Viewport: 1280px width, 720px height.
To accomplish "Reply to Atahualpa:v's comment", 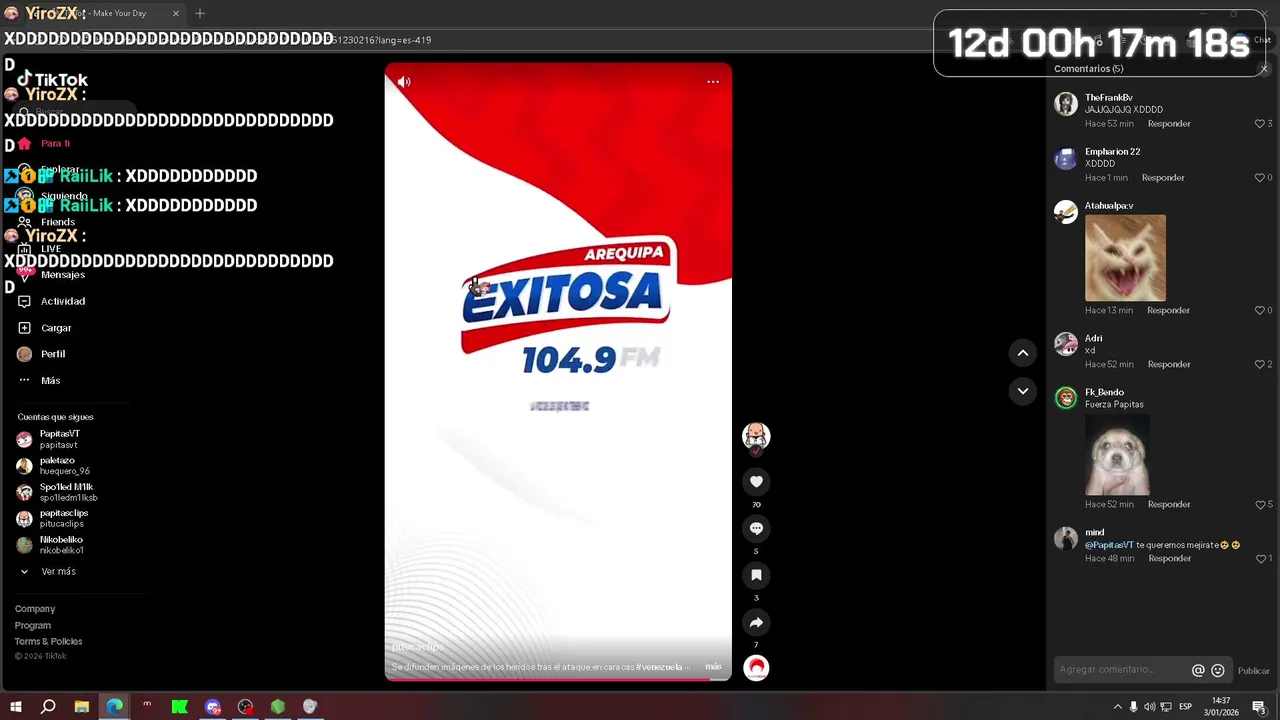I will pyautogui.click(x=1168, y=311).
